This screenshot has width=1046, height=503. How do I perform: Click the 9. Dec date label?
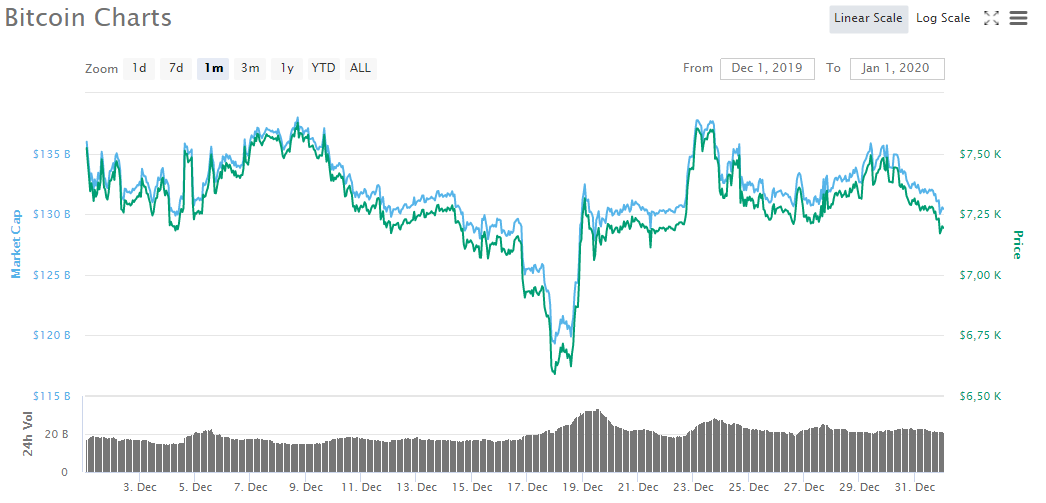click(306, 488)
